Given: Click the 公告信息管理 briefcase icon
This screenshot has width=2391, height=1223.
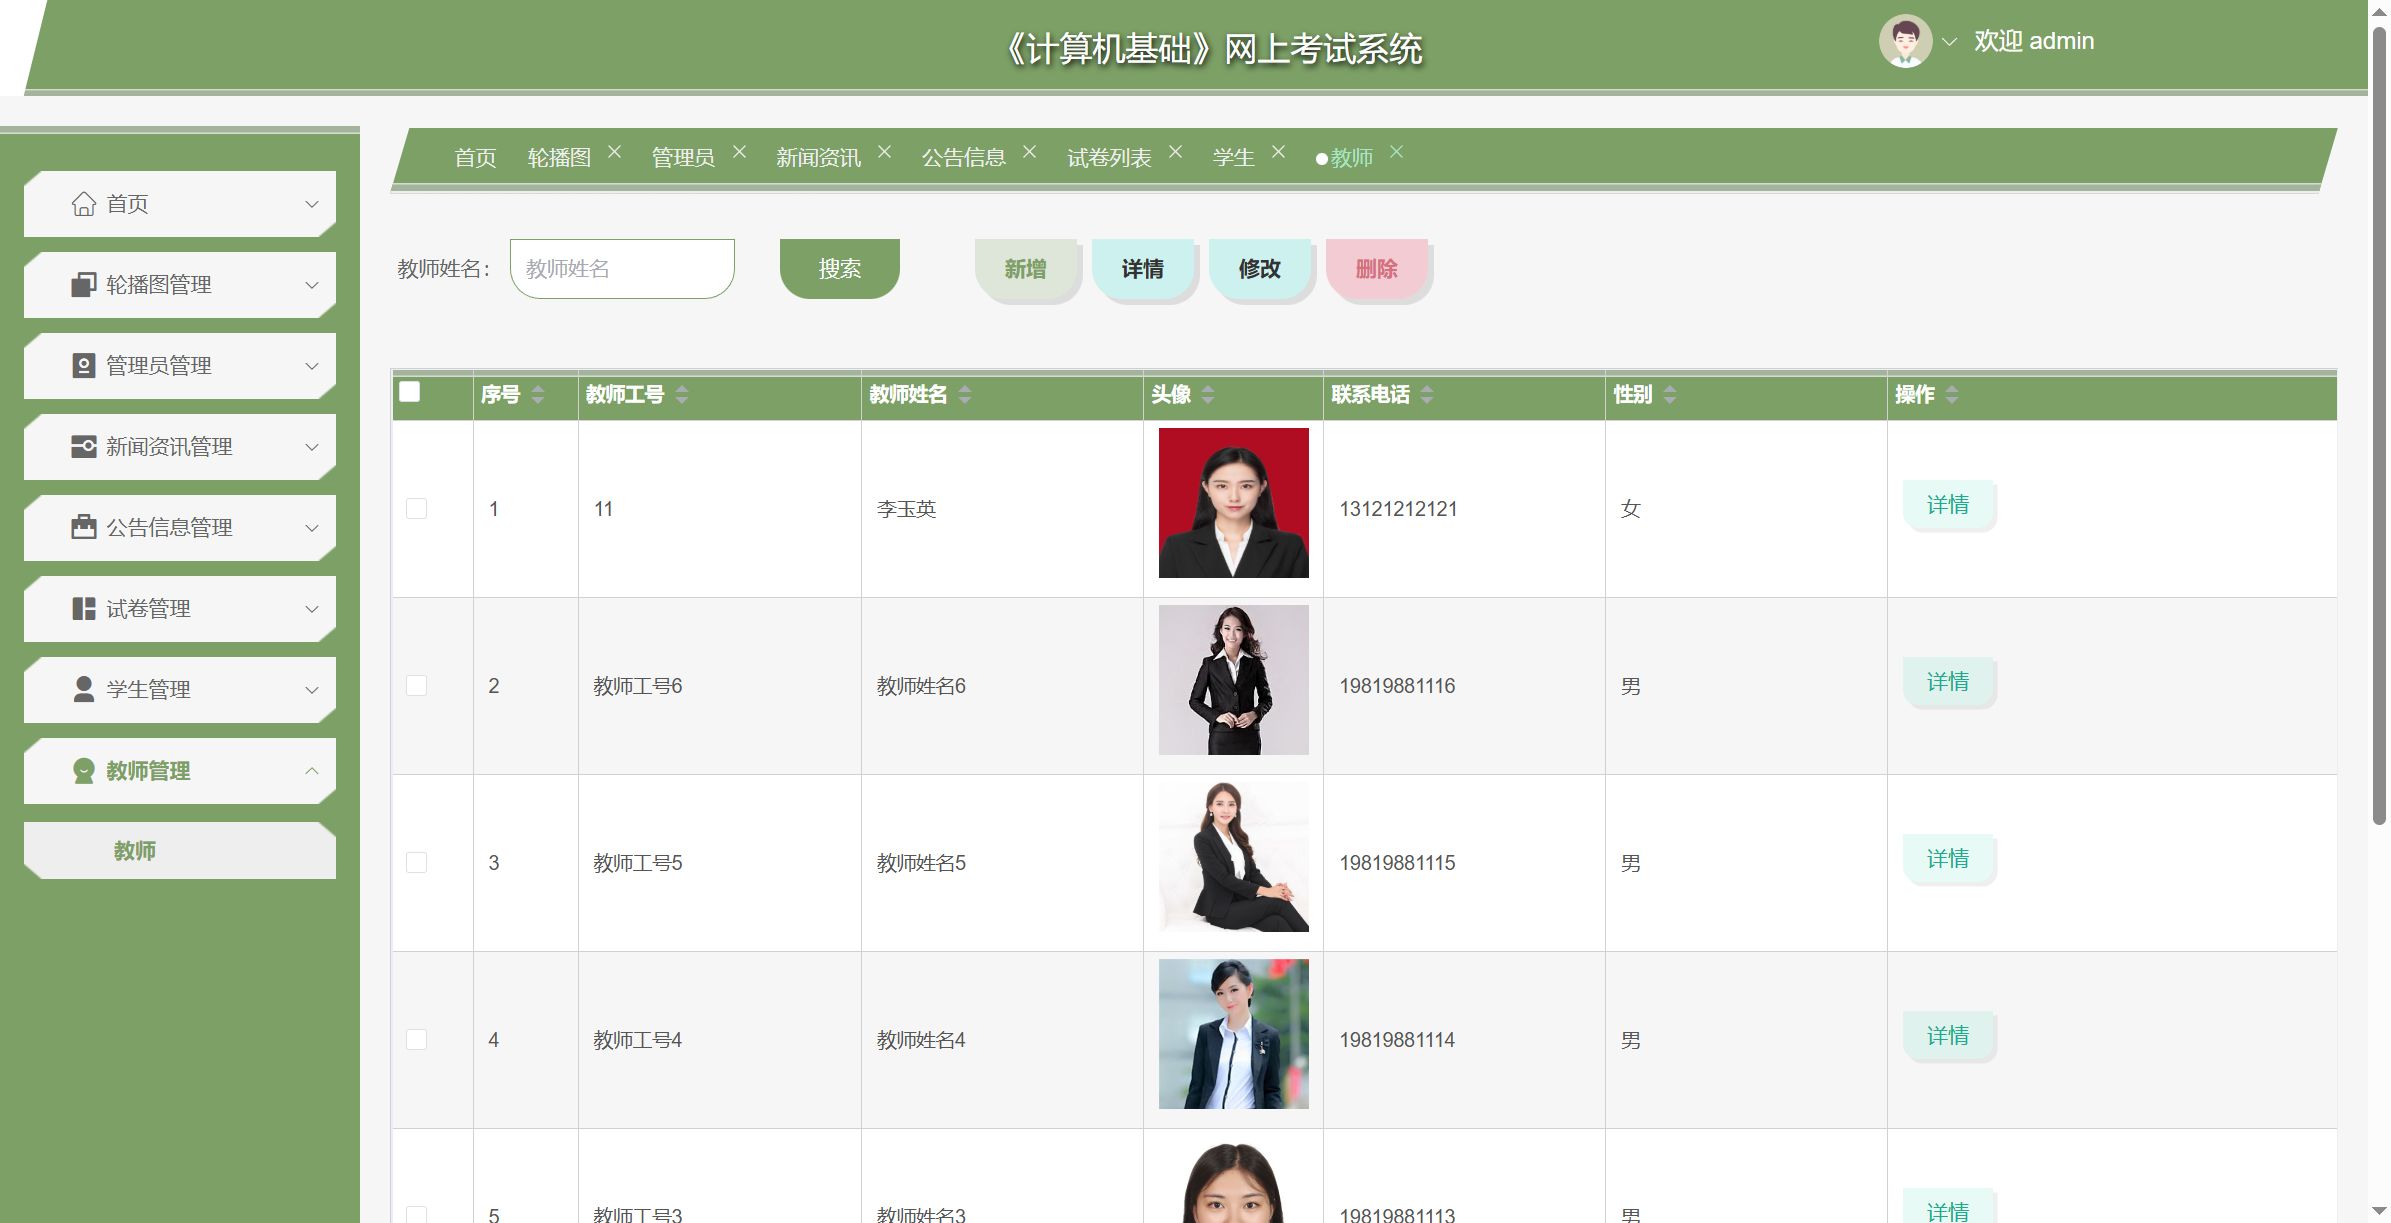Looking at the screenshot, I should pyautogui.click(x=84, y=528).
